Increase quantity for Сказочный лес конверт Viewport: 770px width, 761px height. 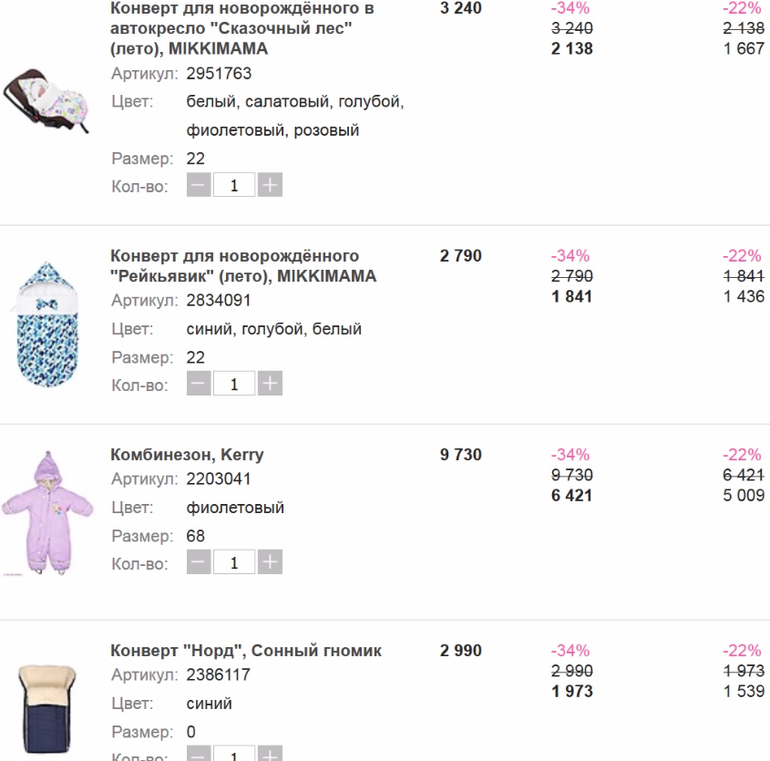(x=270, y=185)
